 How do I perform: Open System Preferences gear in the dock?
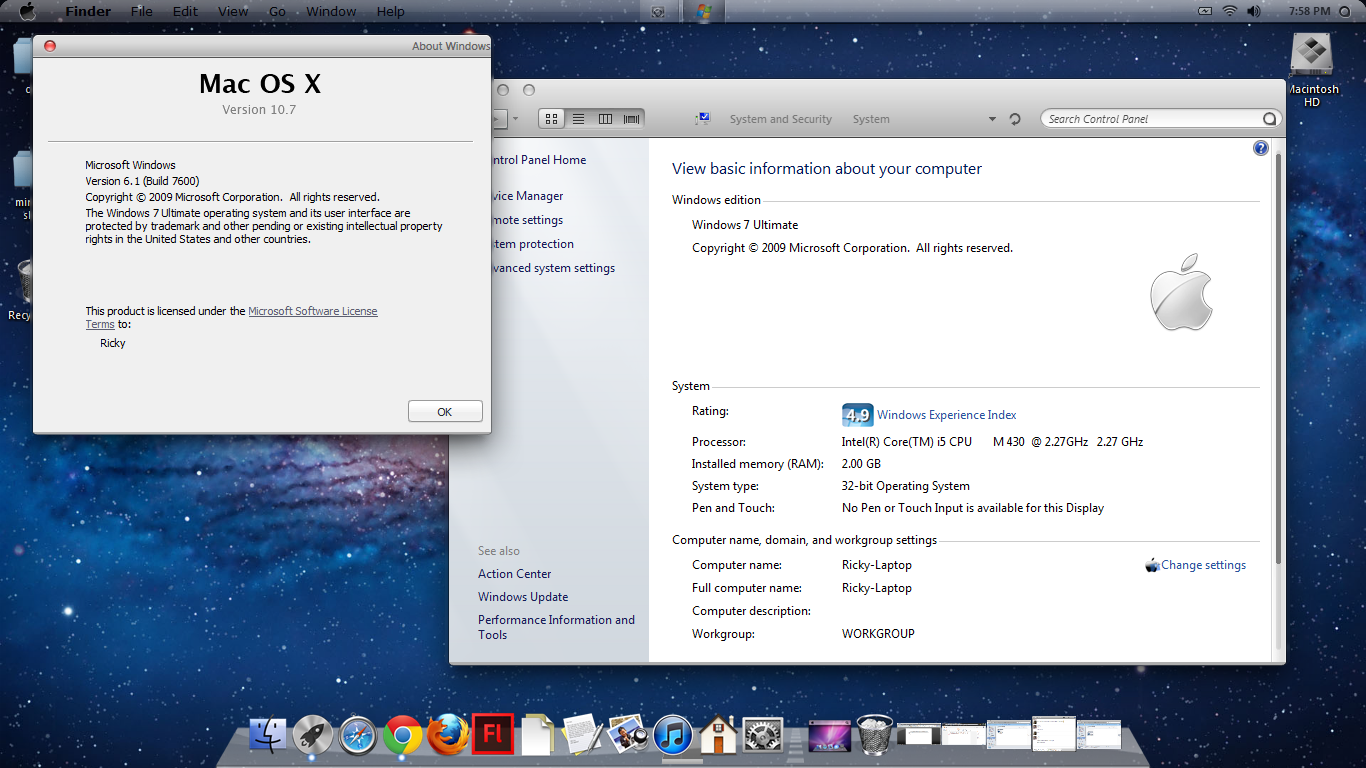click(763, 736)
